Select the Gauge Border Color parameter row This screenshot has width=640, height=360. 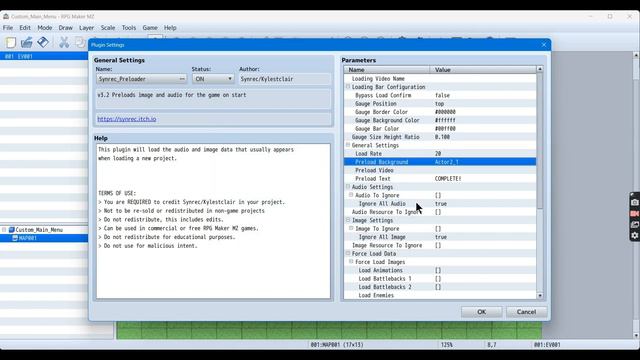click(x=440, y=112)
